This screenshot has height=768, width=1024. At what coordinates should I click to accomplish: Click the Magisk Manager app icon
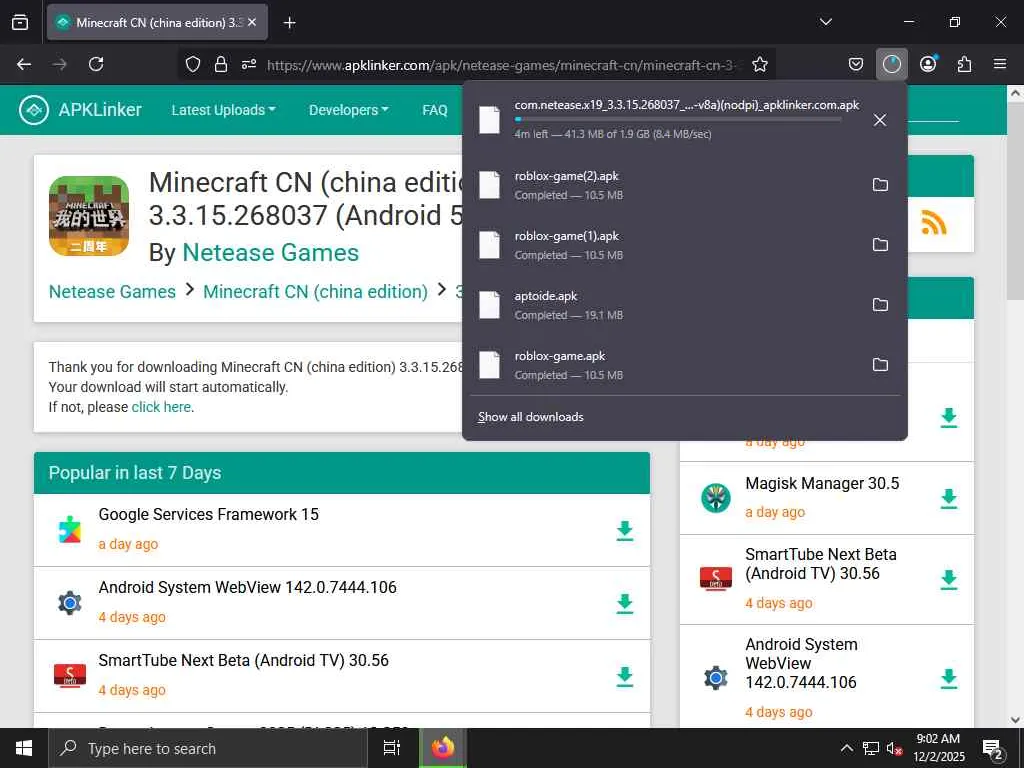tap(716, 498)
